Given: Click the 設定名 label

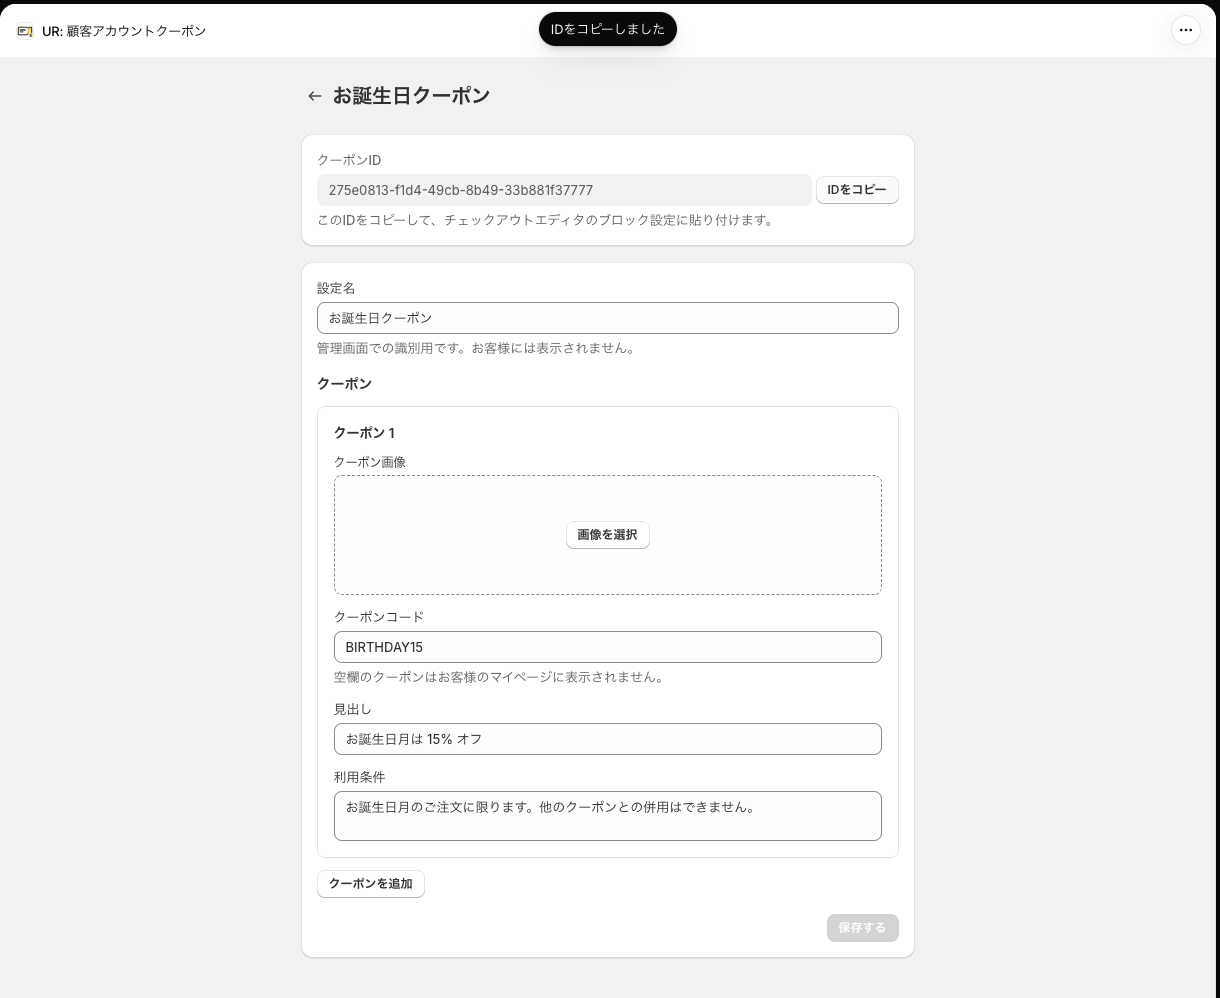Looking at the screenshot, I should 336,288.
